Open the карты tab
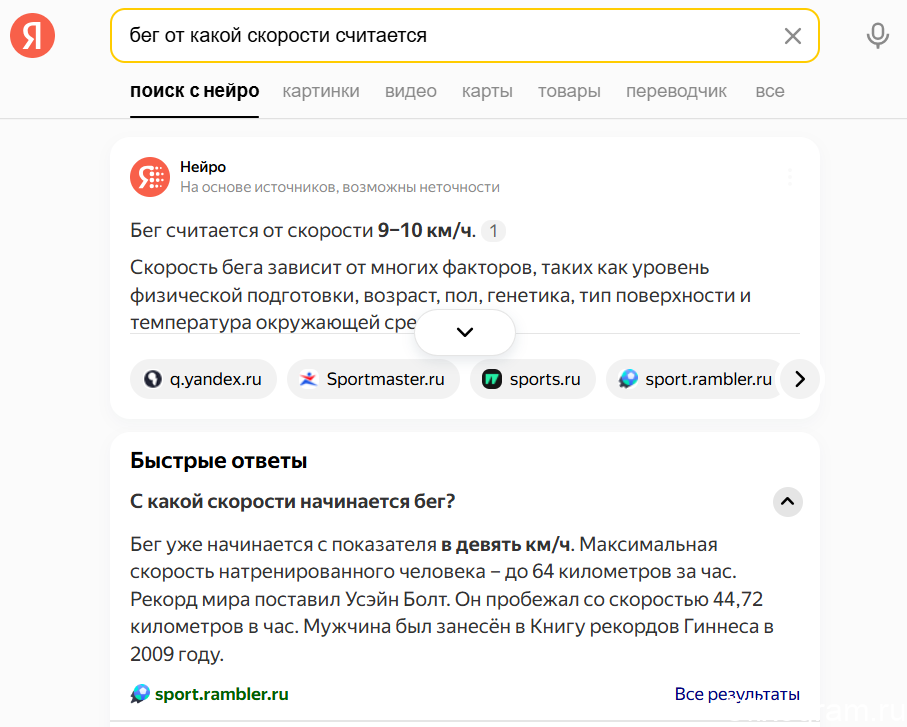 pyautogui.click(x=487, y=91)
